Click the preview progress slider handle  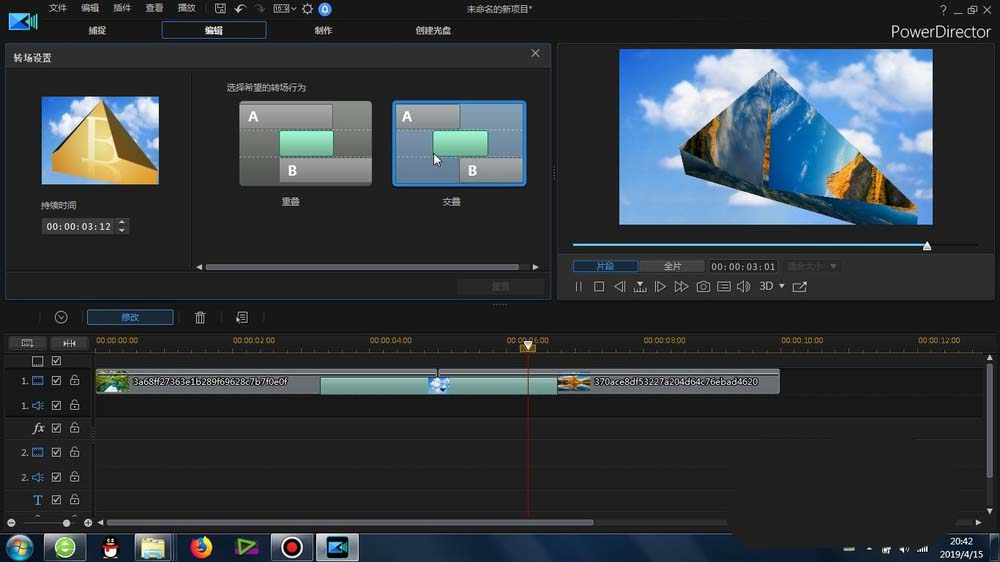coord(927,246)
